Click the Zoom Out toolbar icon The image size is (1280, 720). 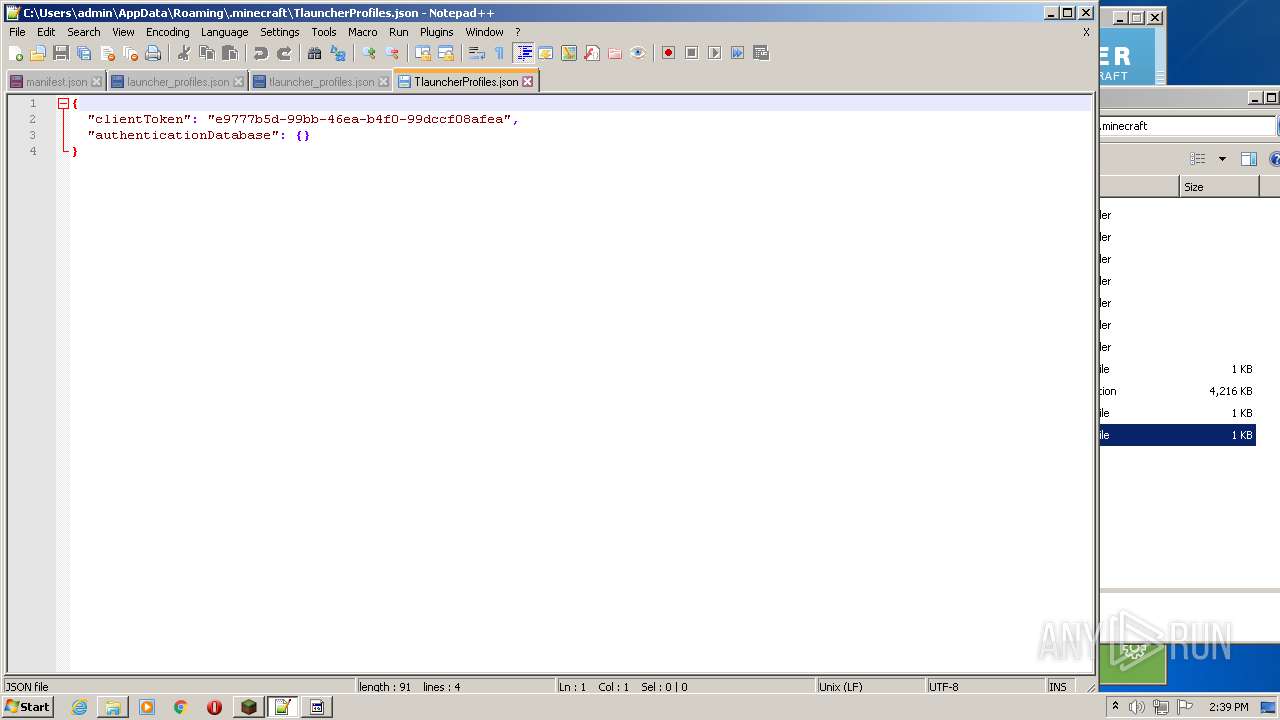(x=392, y=53)
